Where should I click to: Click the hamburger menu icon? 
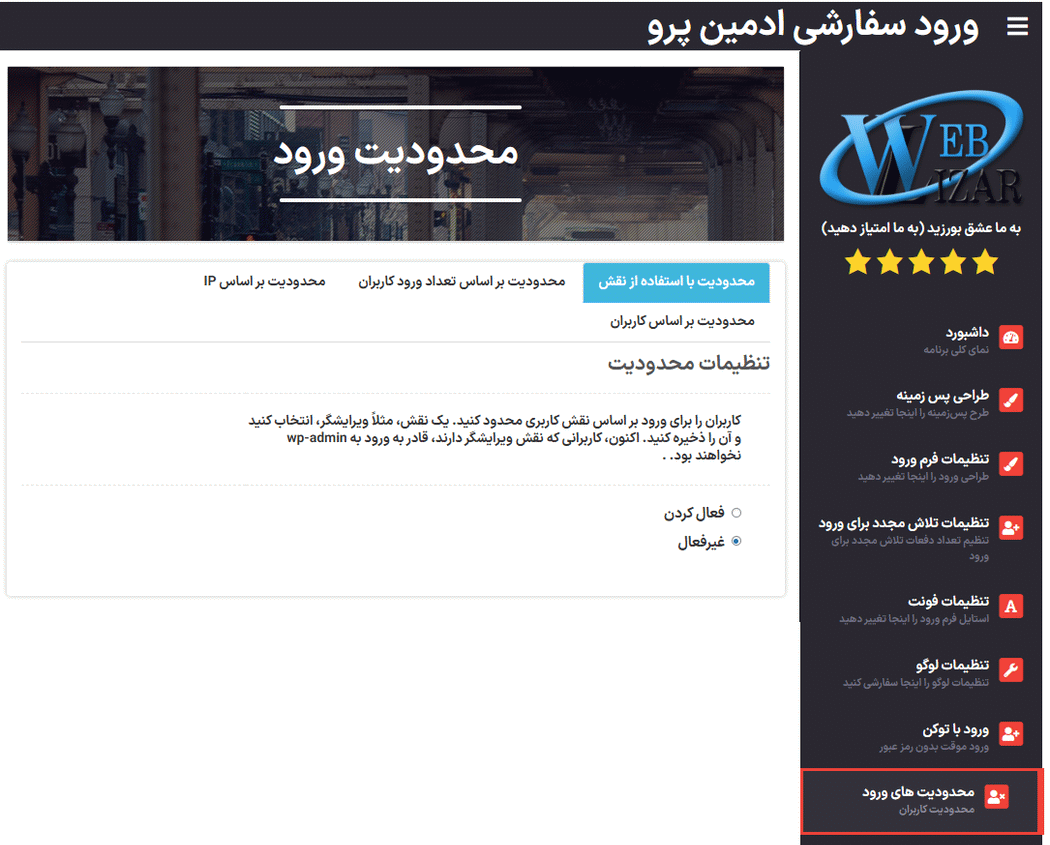[x=1017, y=27]
